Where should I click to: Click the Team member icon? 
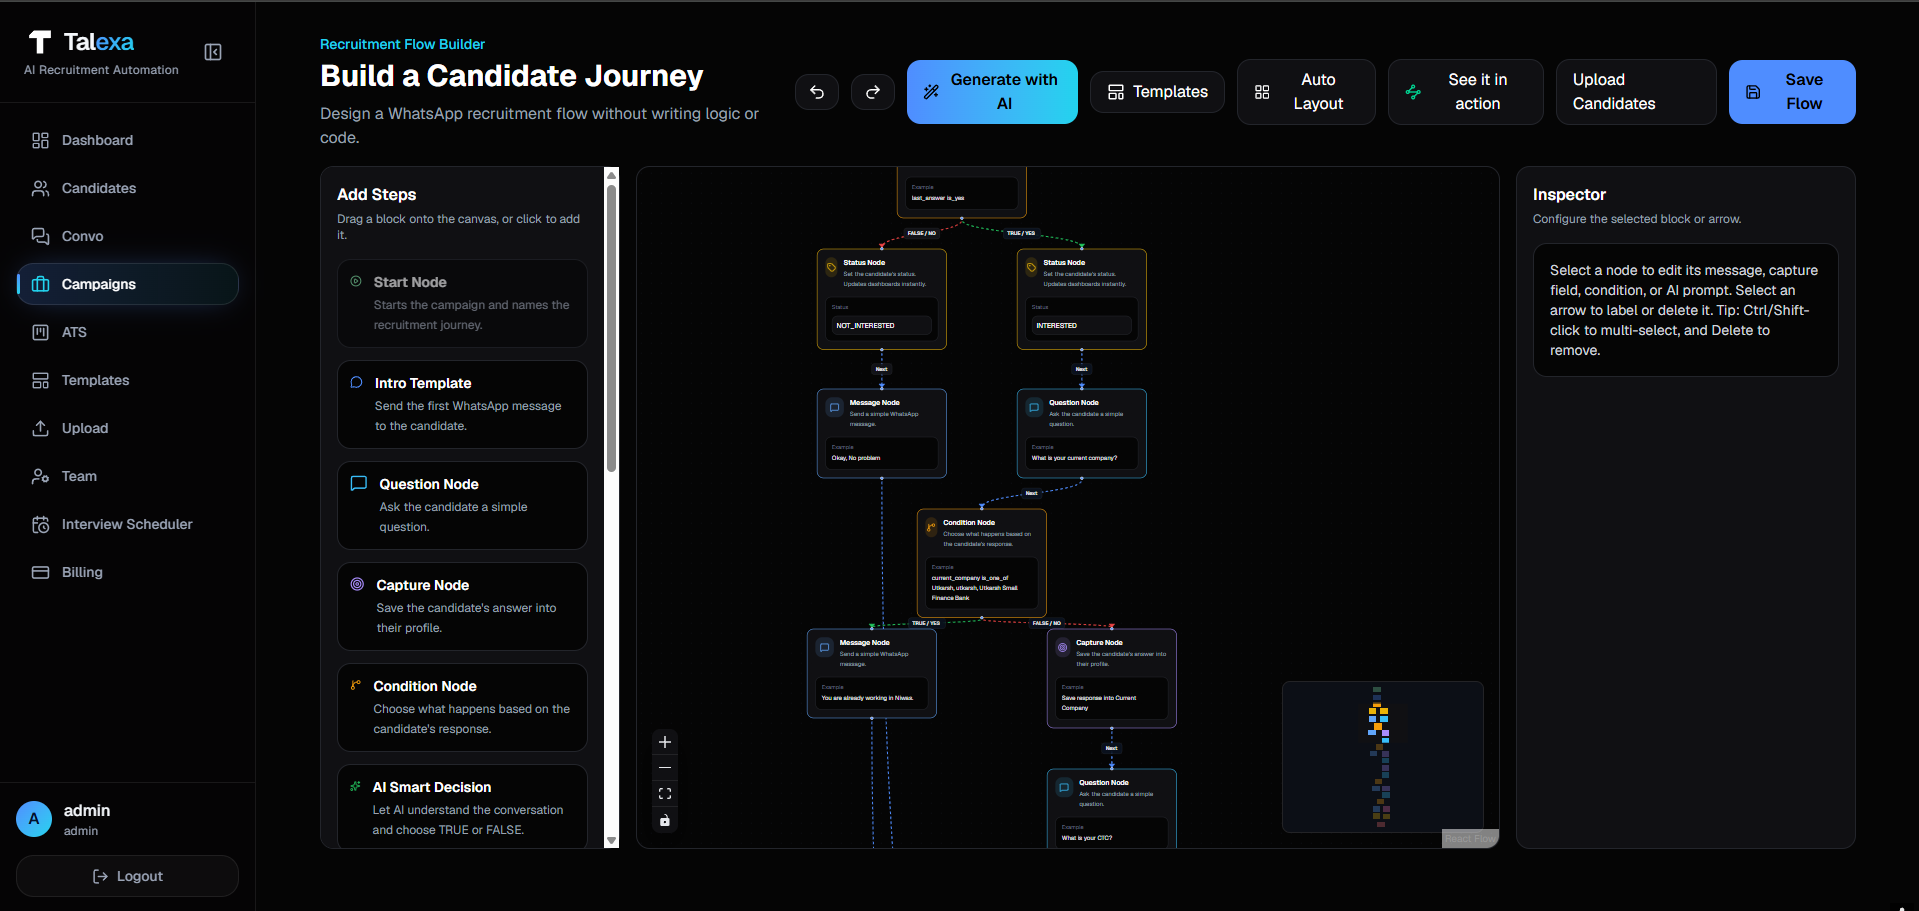(x=40, y=476)
